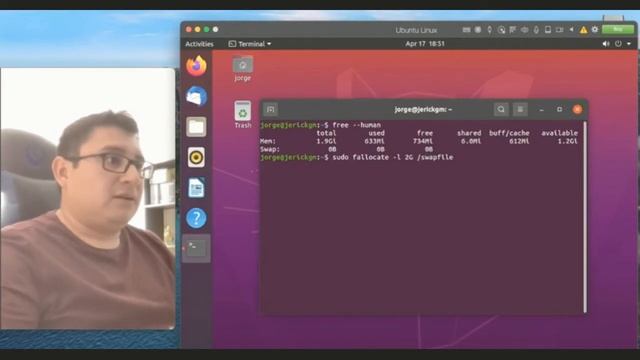Image resolution: width=640 pixels, height=360 pixels.
Task: Open the jorge home folder on desktop
Action: [242, 69]
